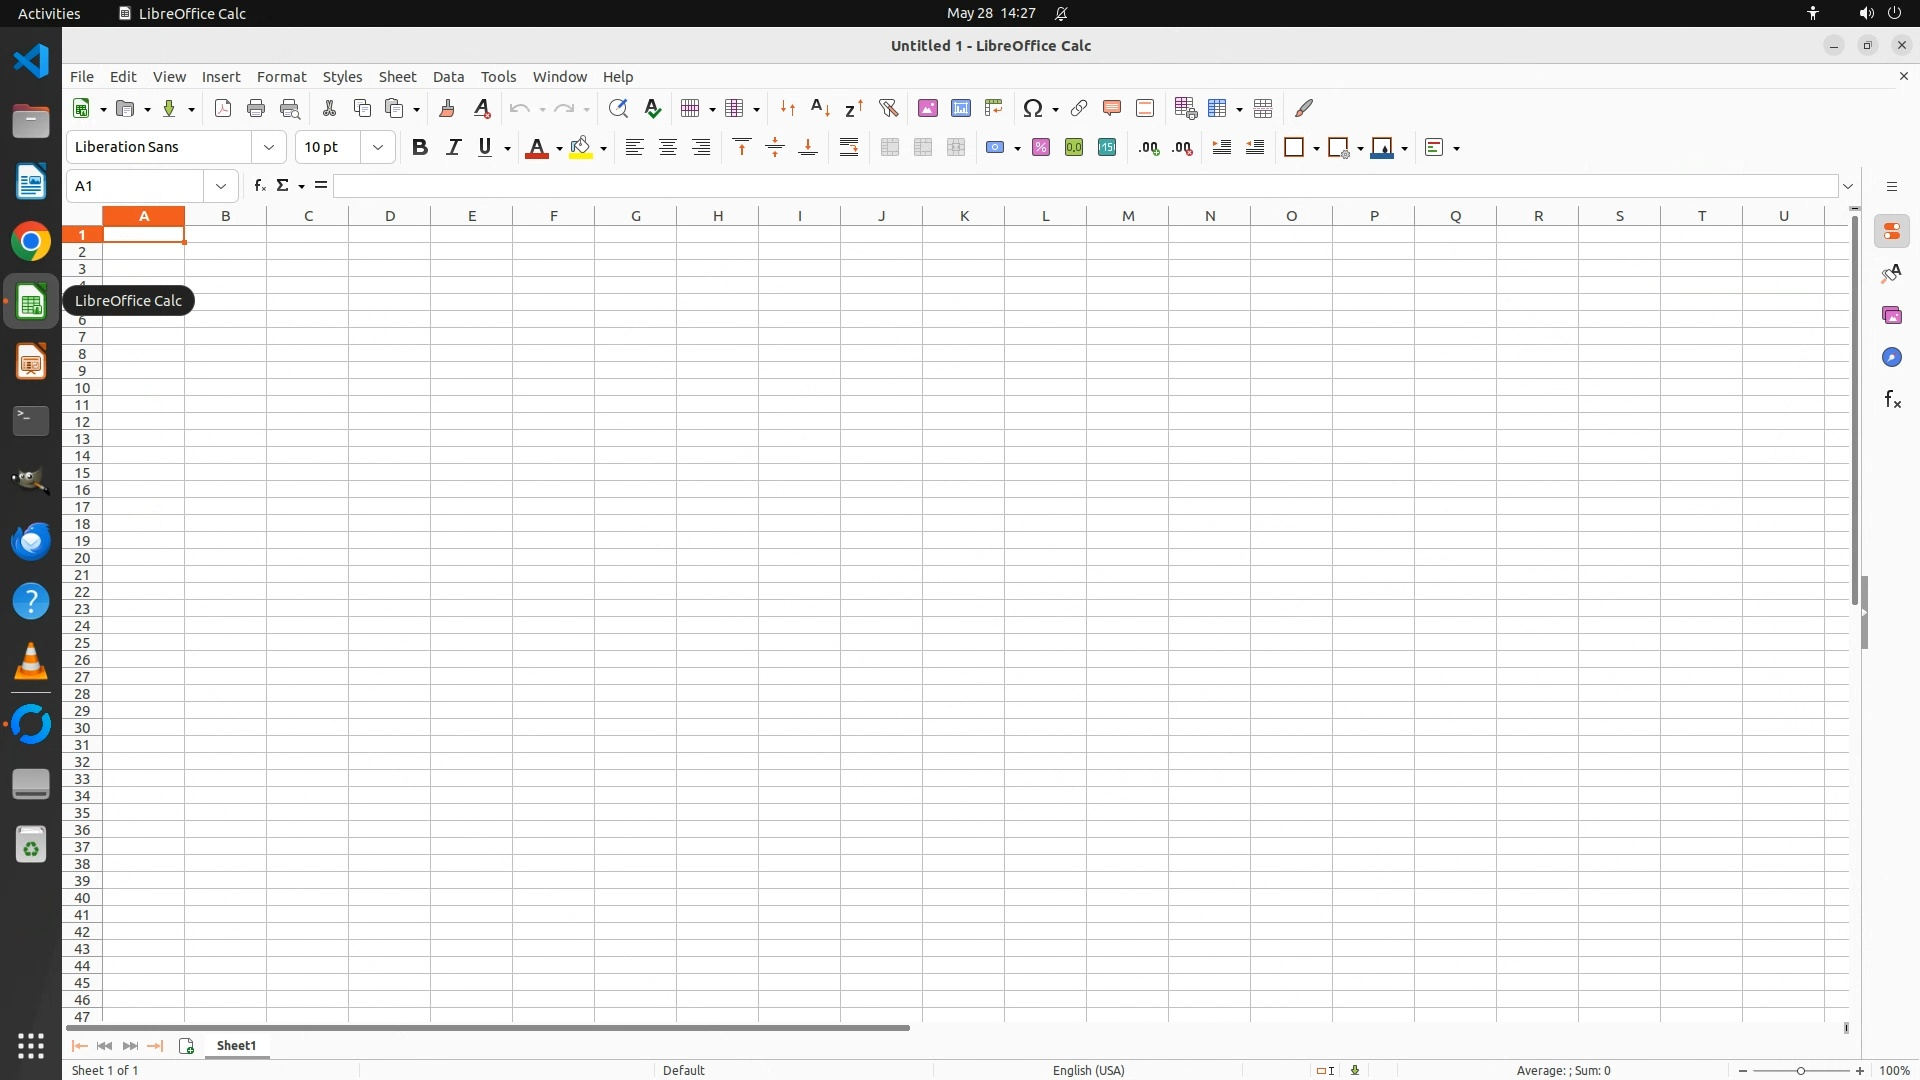Screen dimensions: 1920x1080
Task: Click the Insert Special Character omega icon
Action: tap(1034, 108)
